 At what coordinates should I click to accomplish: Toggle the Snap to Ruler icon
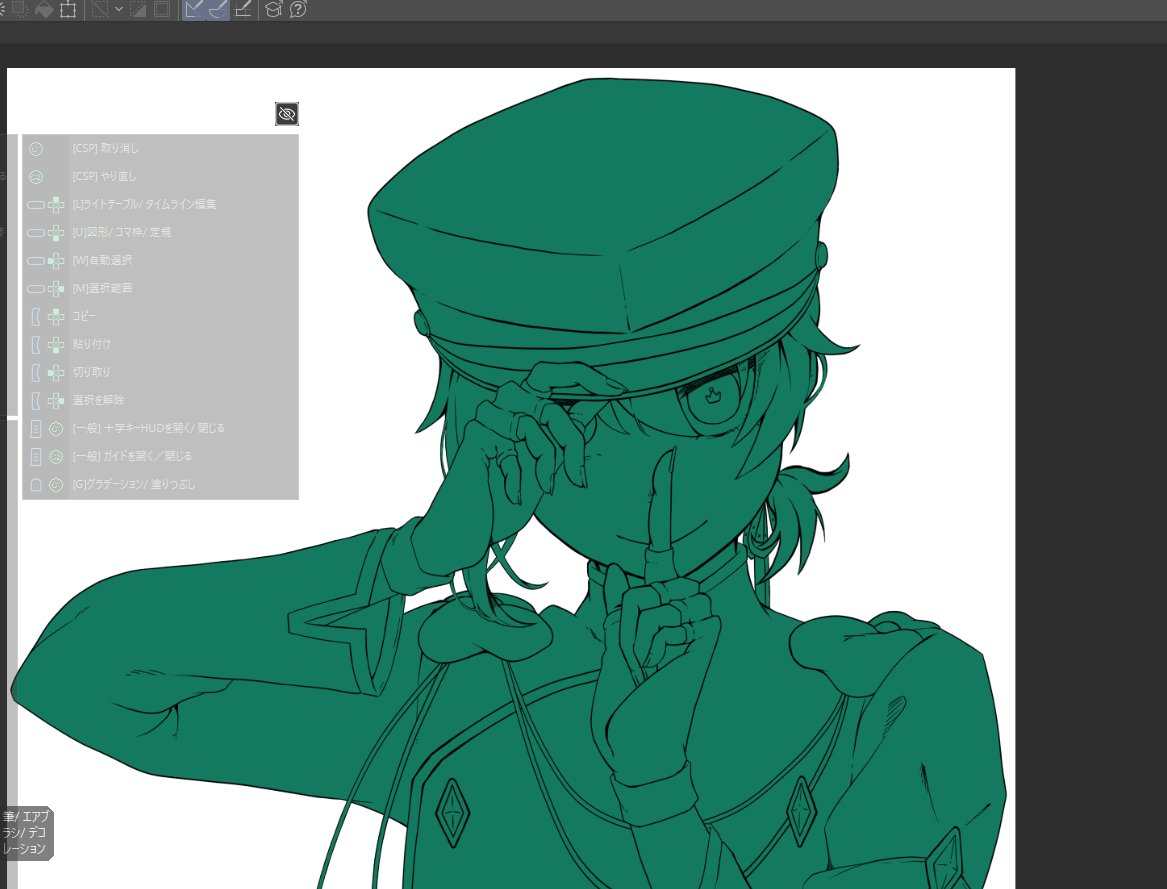(x=194, y=9)
